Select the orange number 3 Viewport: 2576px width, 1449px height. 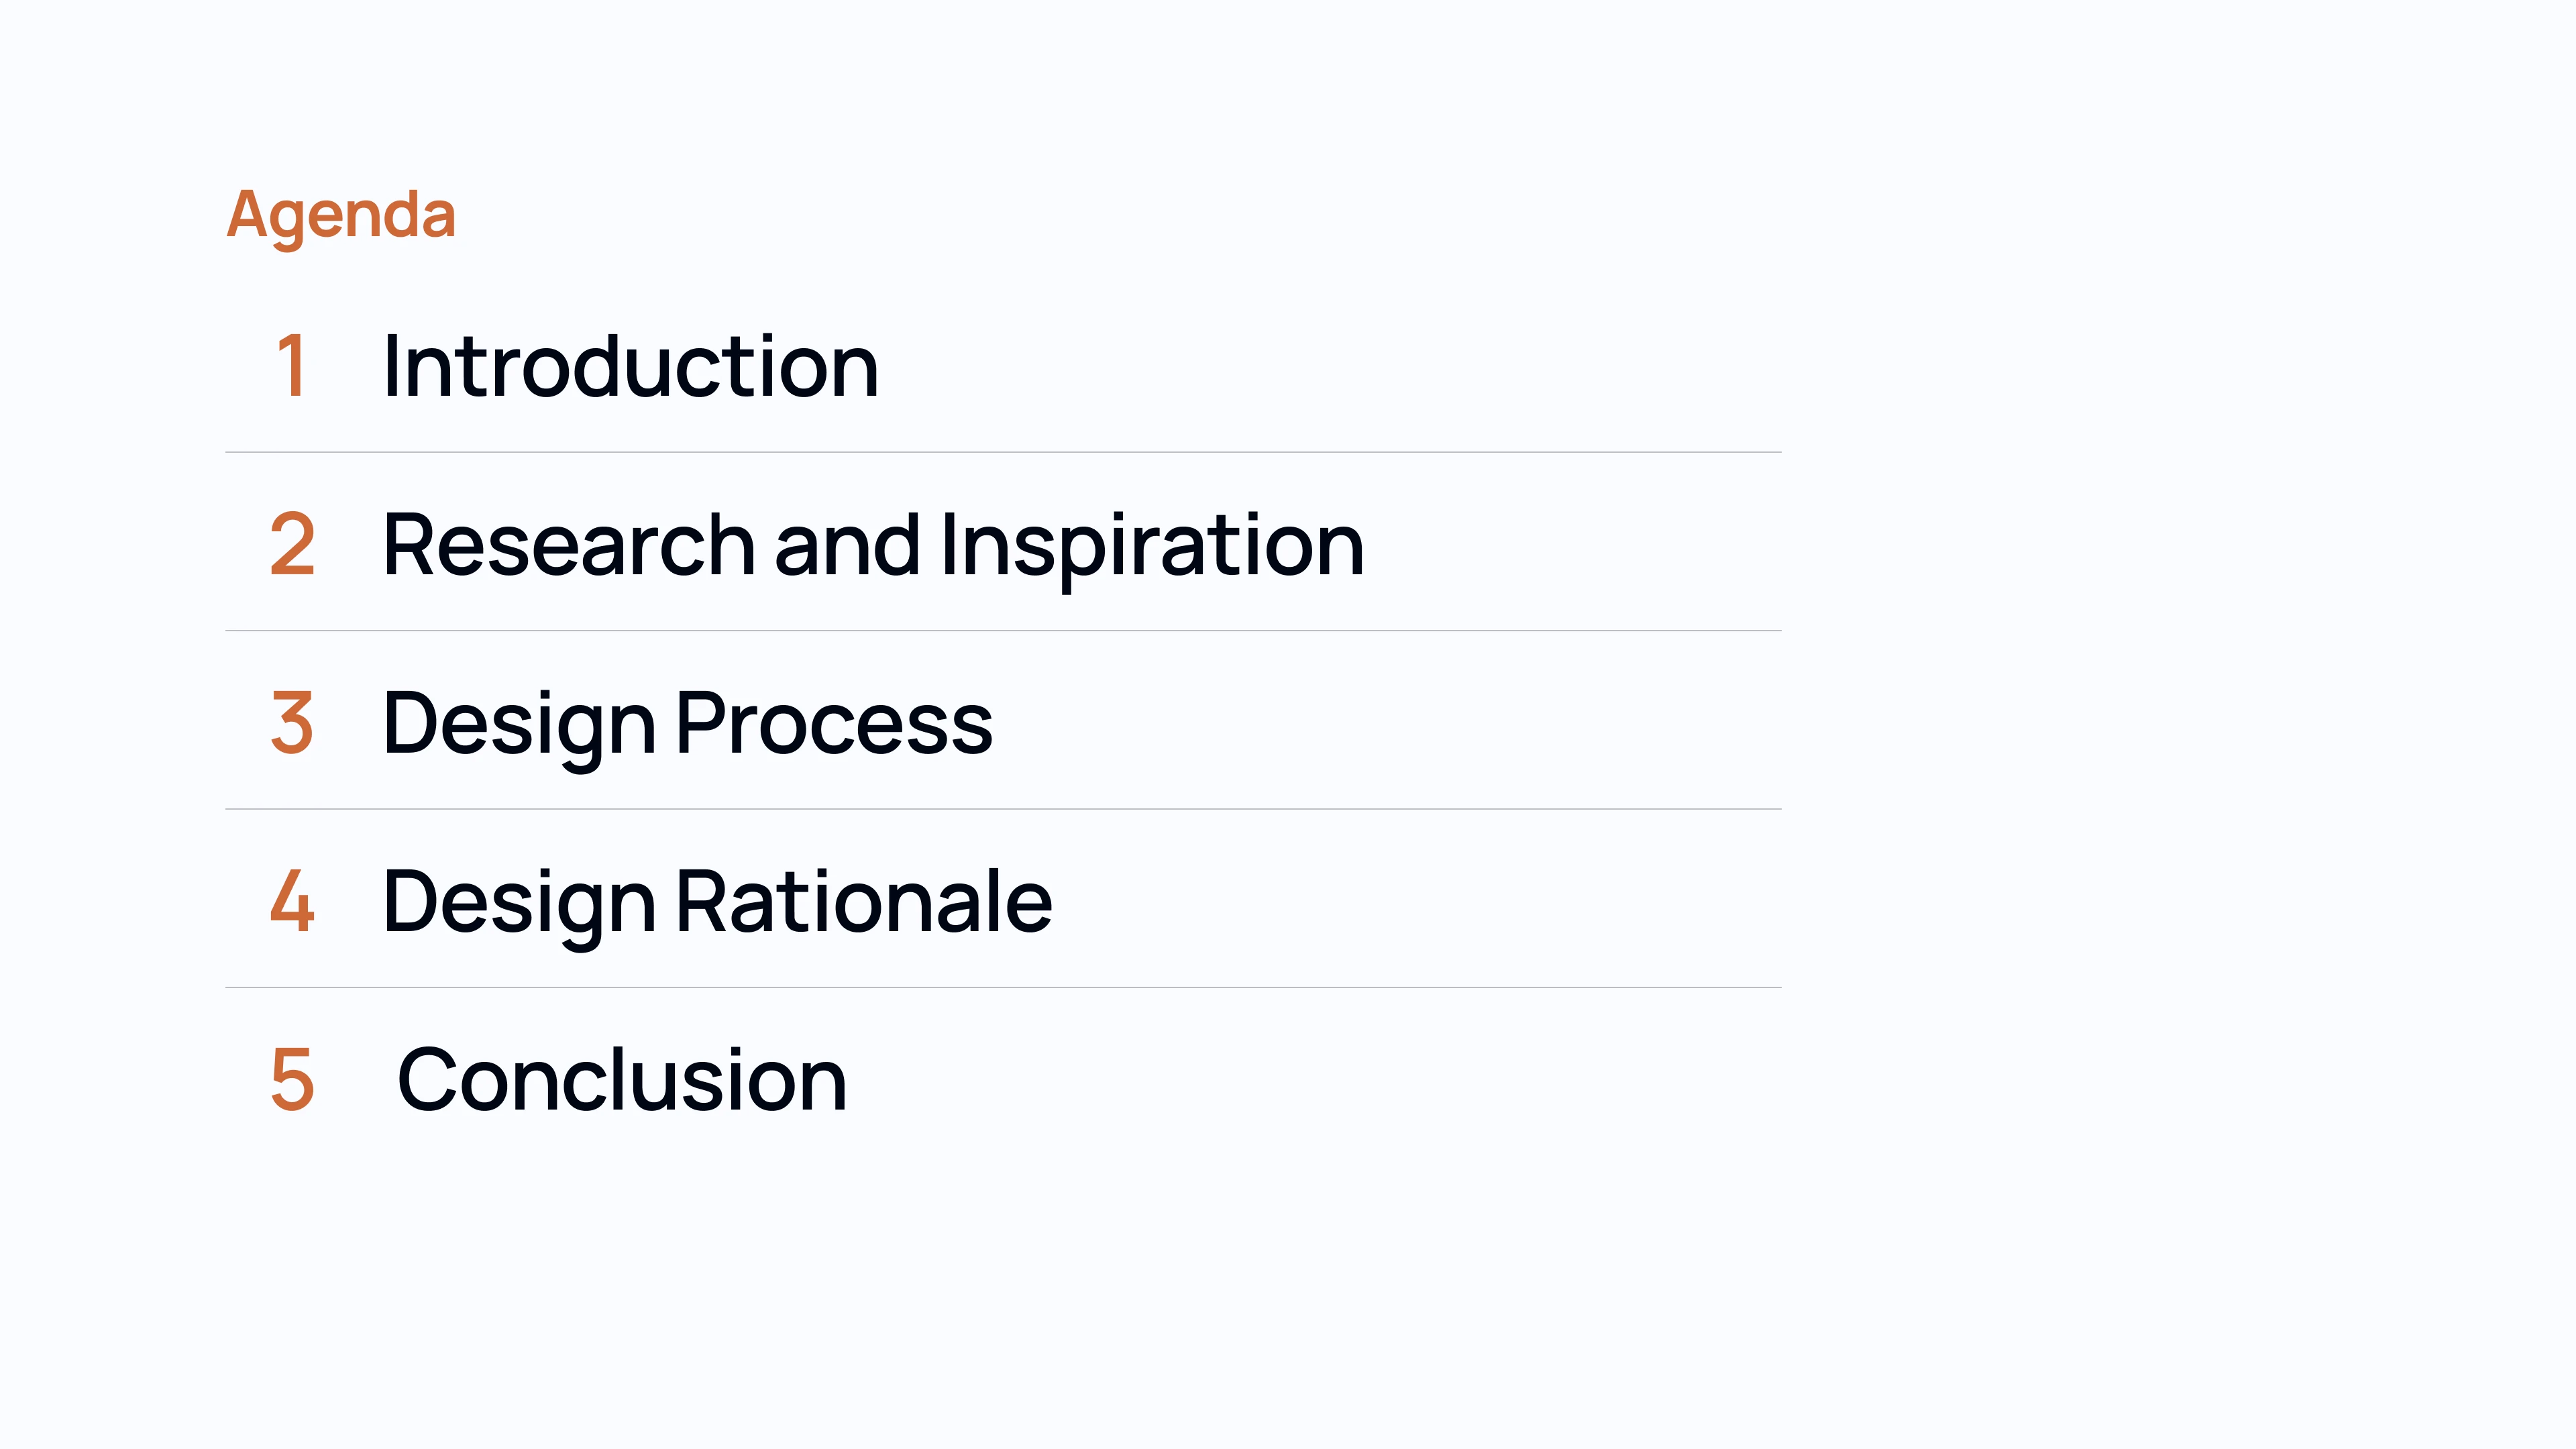(292, 723)
